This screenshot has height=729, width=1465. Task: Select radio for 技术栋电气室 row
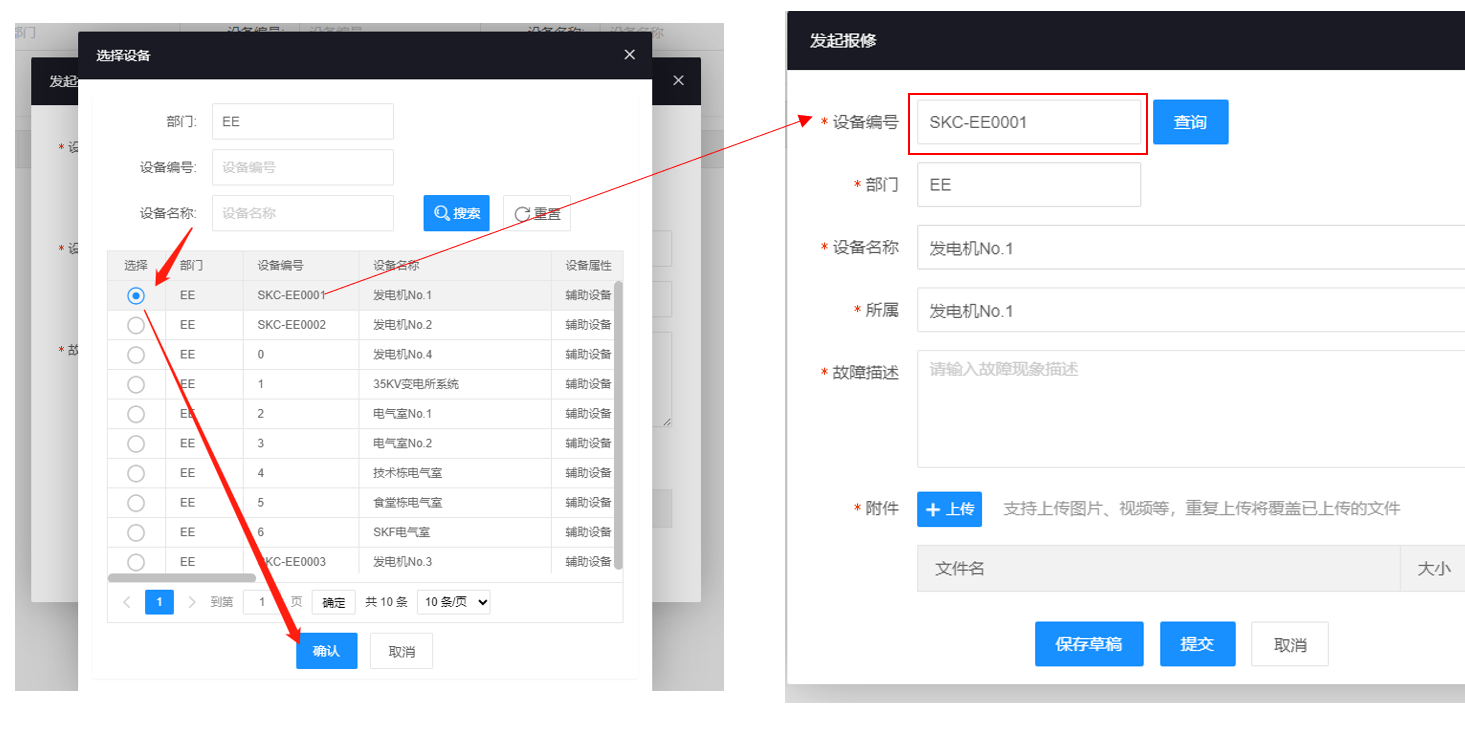(136, 473)
